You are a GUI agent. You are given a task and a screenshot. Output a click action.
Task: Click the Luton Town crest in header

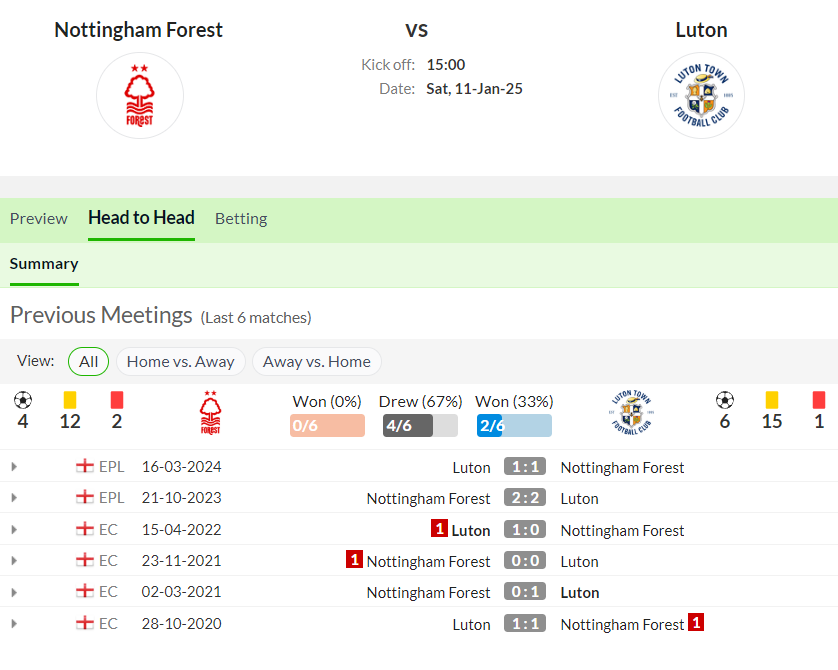pyautogui.click(x=701, y=96)
